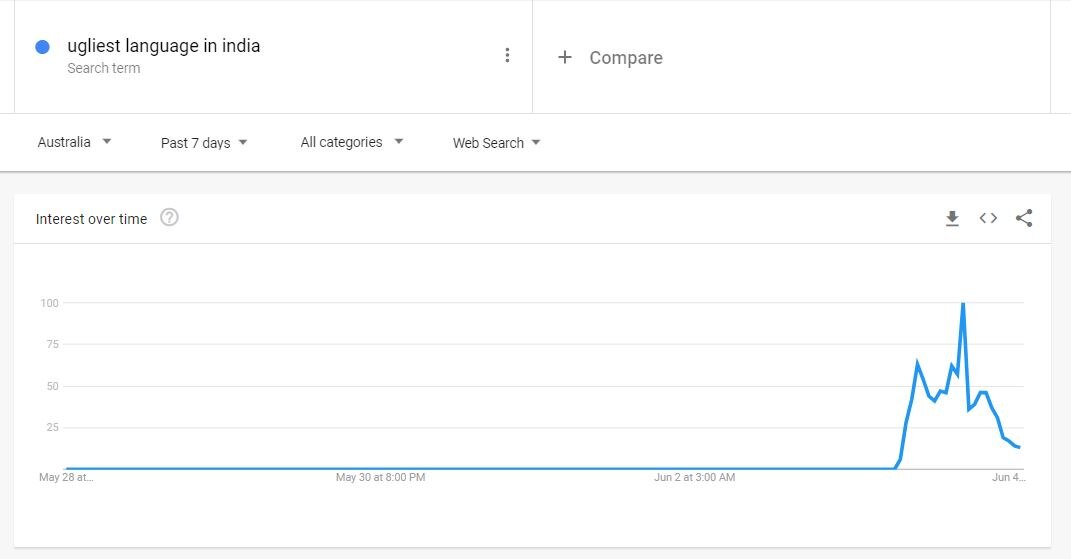1071x559 pixels.
Task: Change the Past 7 days range
Action: [204, 143]
